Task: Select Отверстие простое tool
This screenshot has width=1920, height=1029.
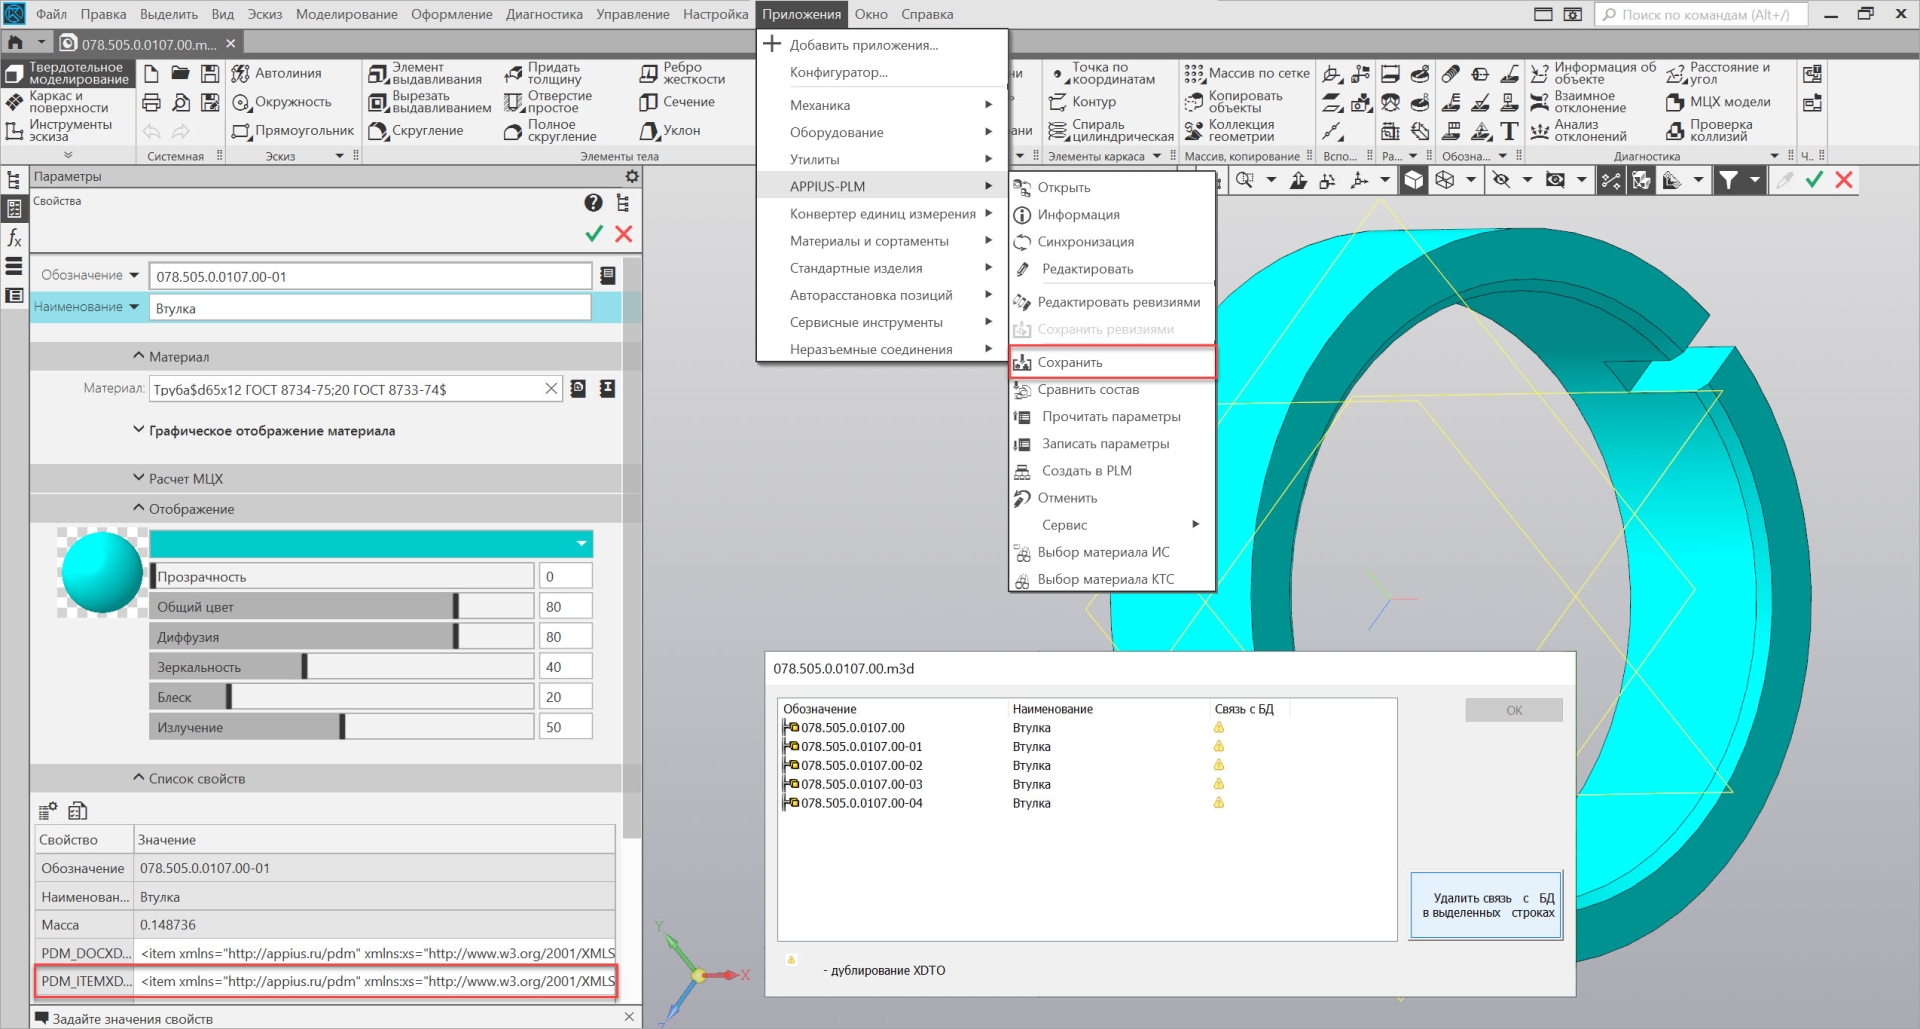Action: (548, 102)
